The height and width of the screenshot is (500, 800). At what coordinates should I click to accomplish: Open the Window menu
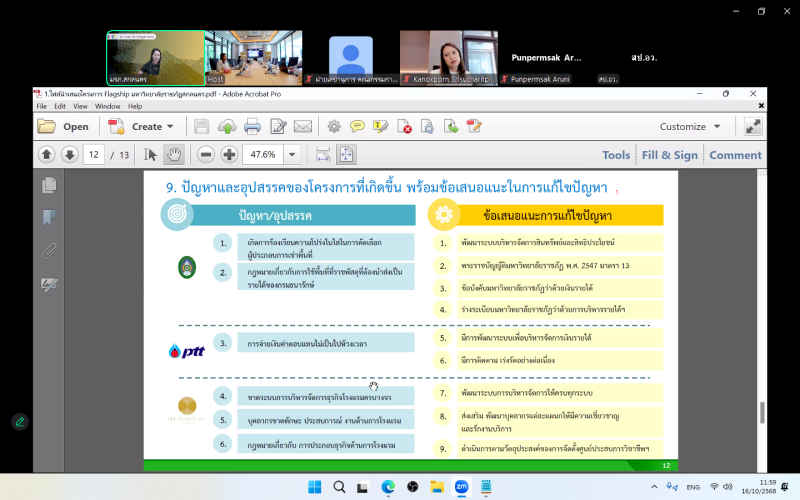click(107, 106)
